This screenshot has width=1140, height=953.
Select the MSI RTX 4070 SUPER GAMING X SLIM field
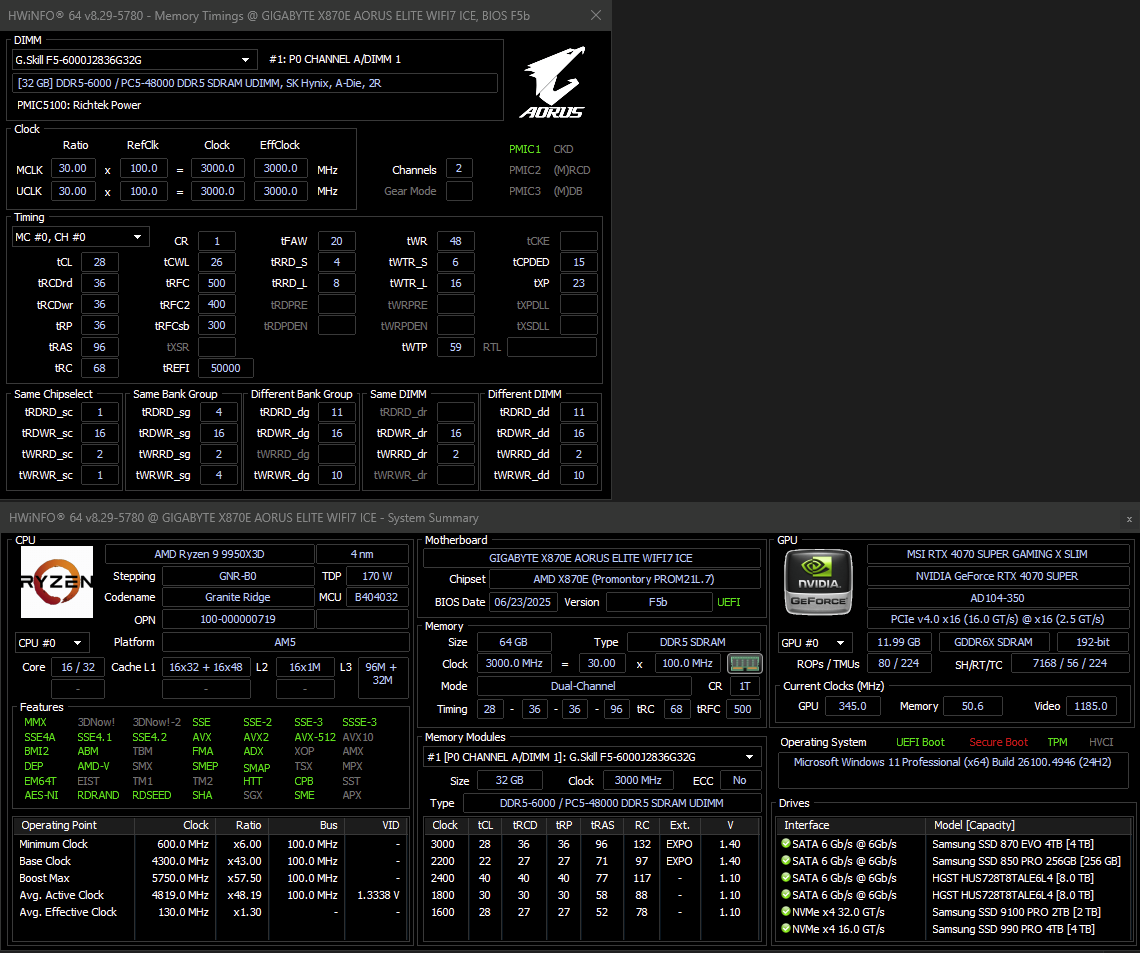point(997,554)
